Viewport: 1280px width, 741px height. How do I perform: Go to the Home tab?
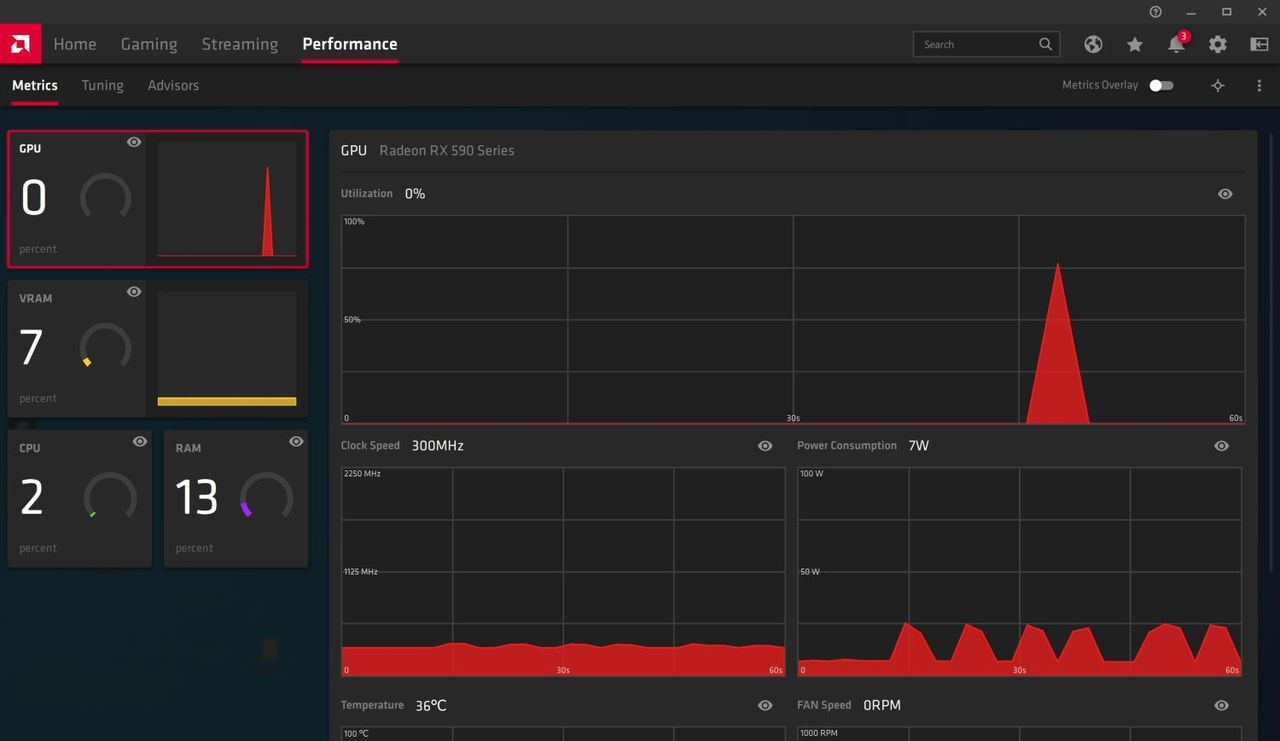(x=75, y=44)
